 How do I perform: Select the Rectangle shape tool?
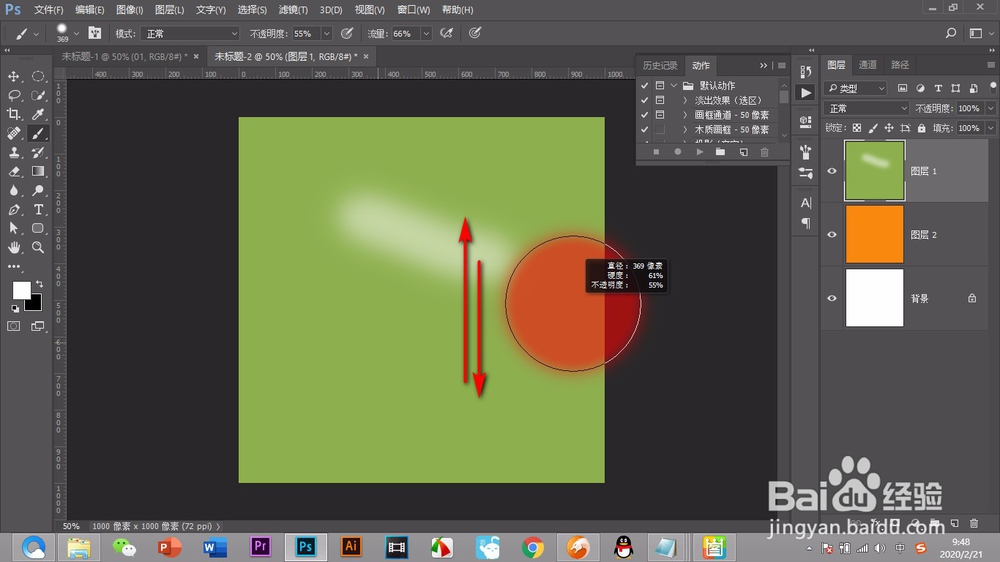[x=38, y=228]
